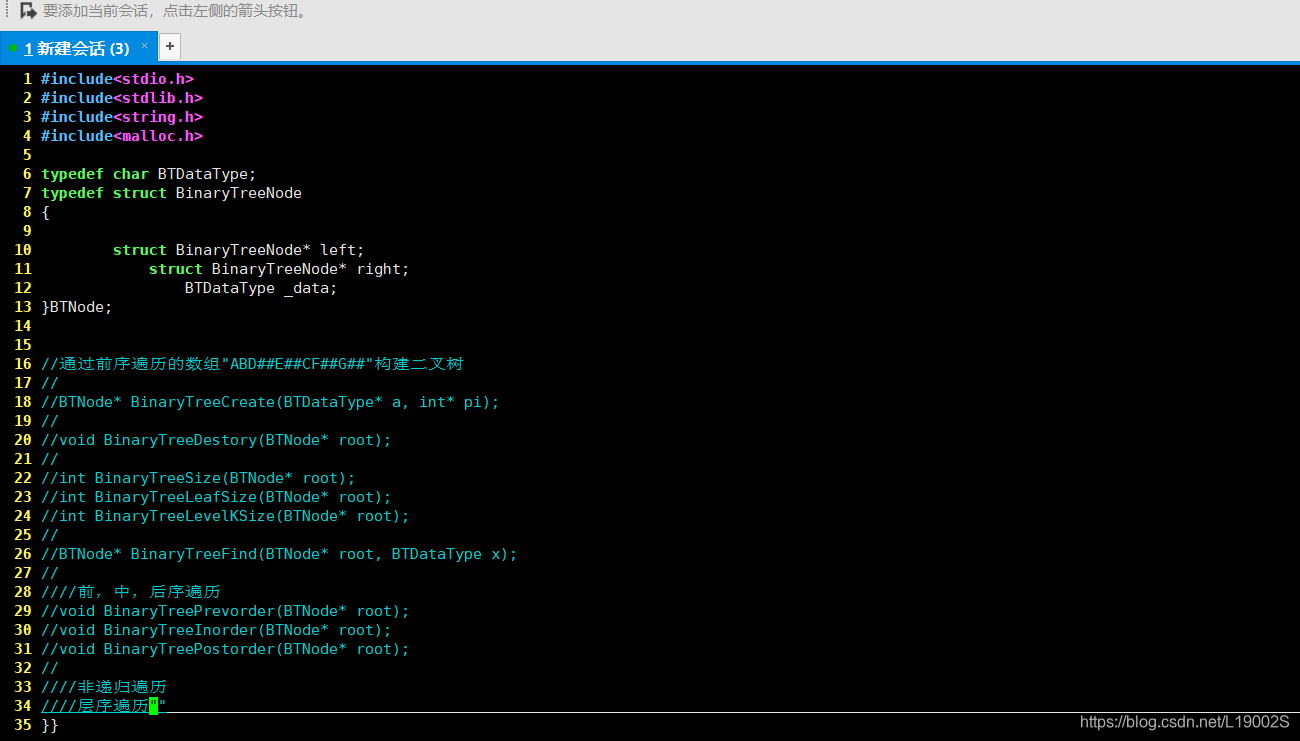Click the arrow icon to add current session
The width and height of the screenshot is (1300, 741).
28,11
